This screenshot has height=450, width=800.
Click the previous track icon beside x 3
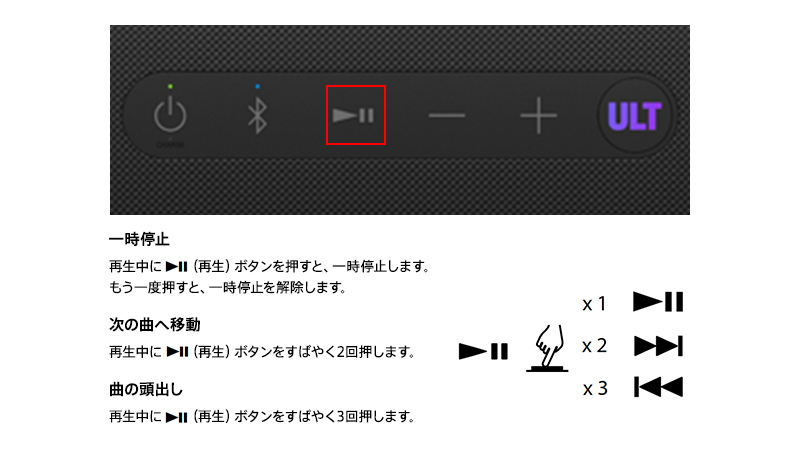point(658,387)
